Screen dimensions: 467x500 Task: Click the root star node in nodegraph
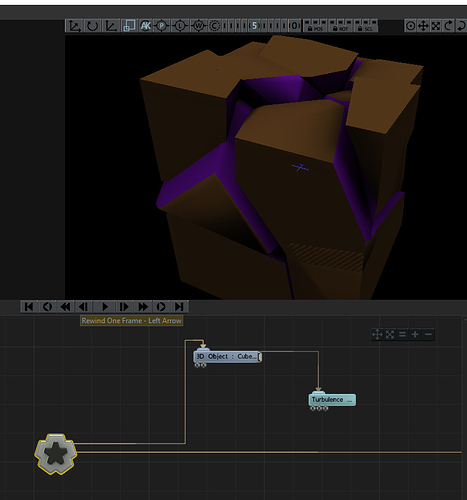tap(55, 454)
